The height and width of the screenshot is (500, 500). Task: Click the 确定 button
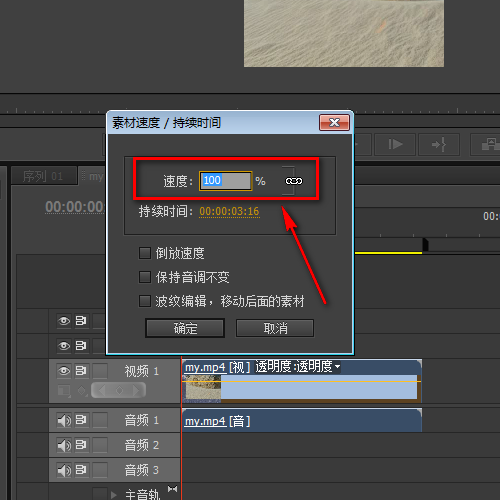[185, 328]
